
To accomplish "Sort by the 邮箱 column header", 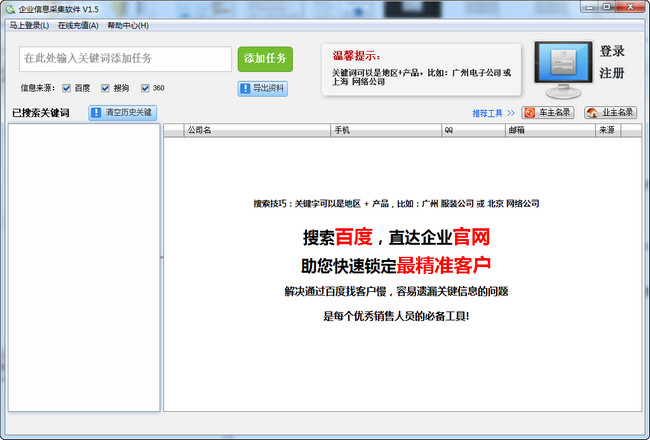I will [551, 130].
